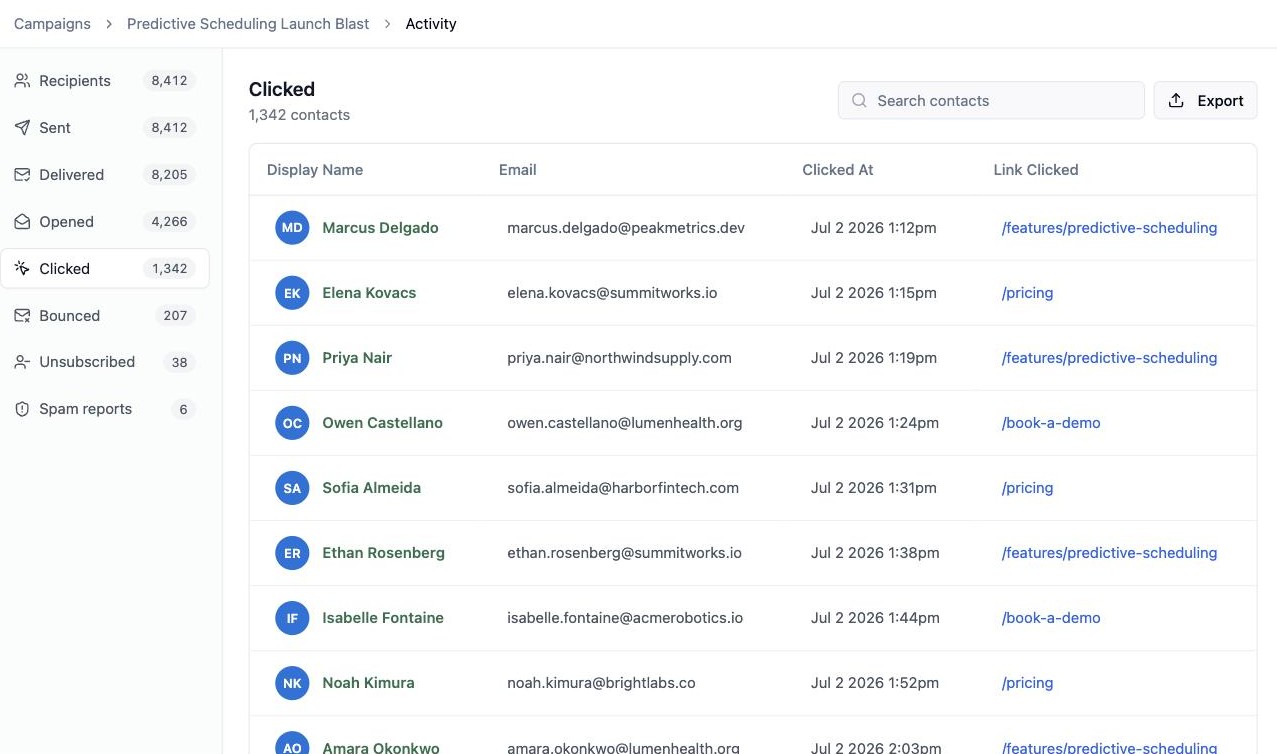Click the 1,342 contacts subtitle text
Image resolution: width=1277 pixels, height=754 pixels.
[x=299, y=115]
